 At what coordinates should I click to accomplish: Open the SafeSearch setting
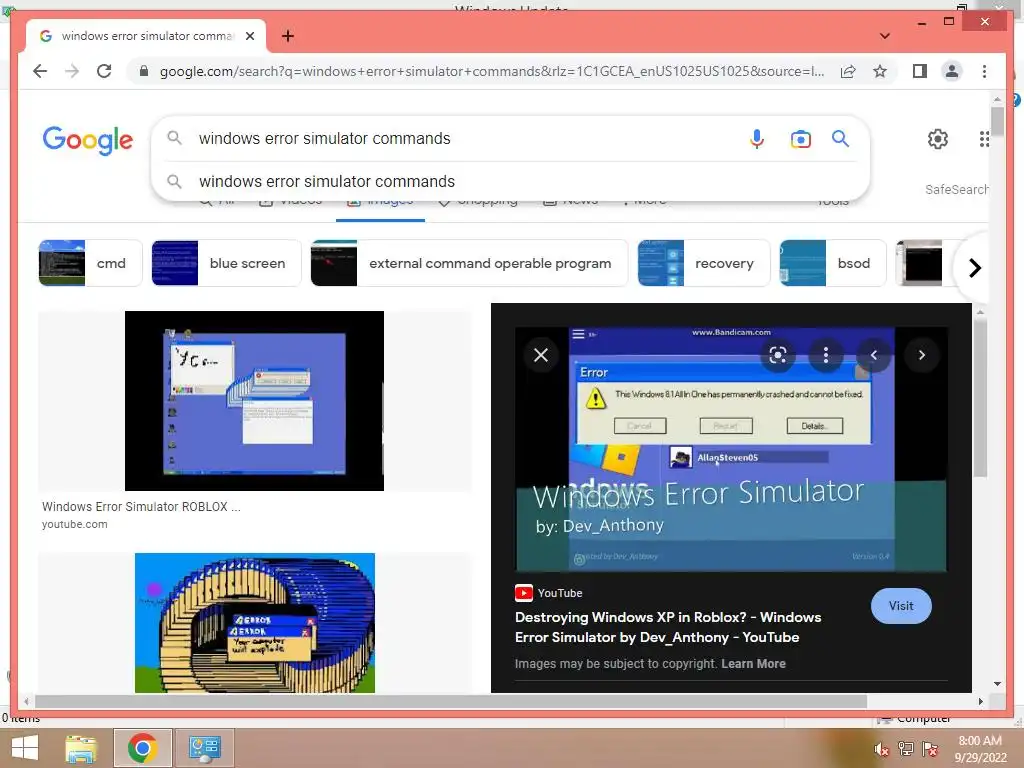click(956, 189)
